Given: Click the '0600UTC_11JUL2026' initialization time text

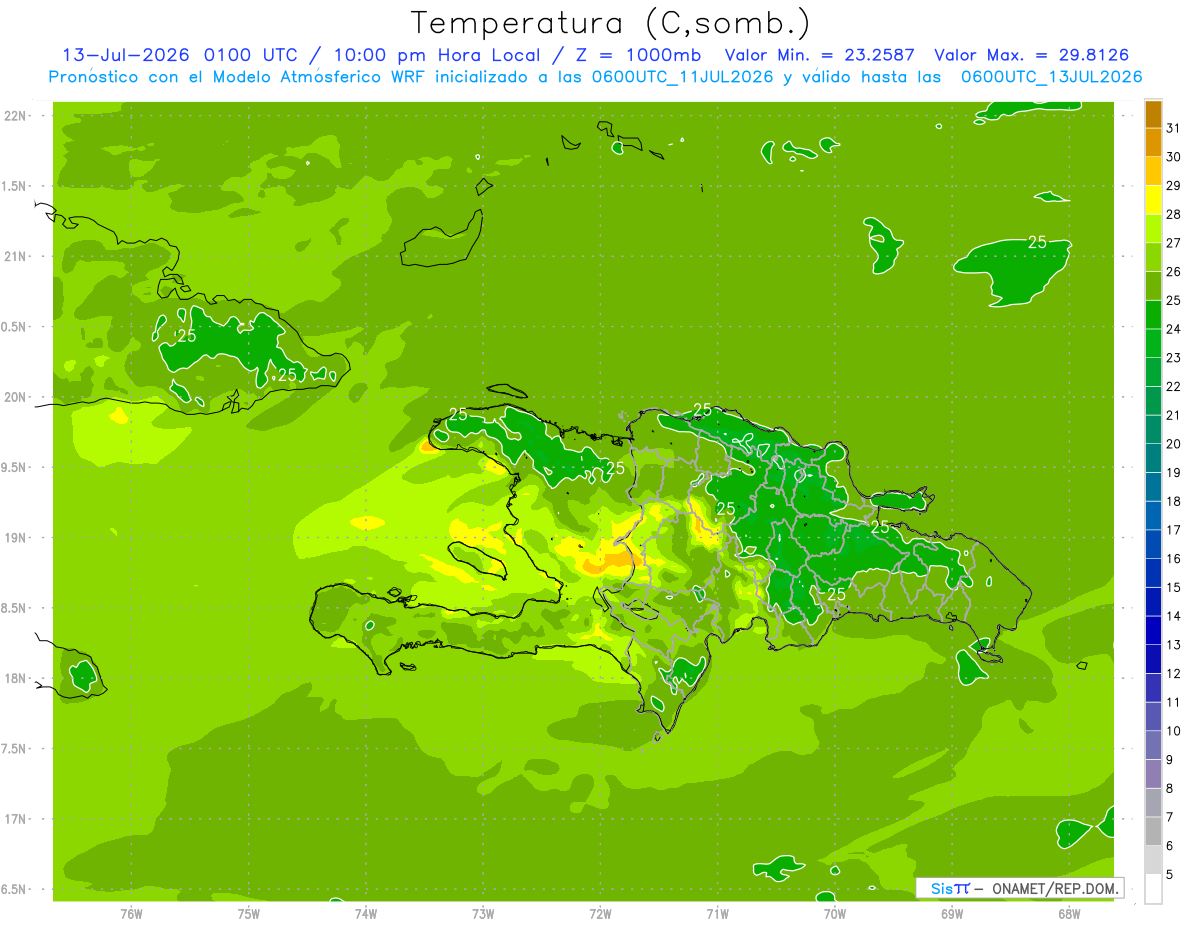Looking at the screenshot, I should click(x=684, y=77).
